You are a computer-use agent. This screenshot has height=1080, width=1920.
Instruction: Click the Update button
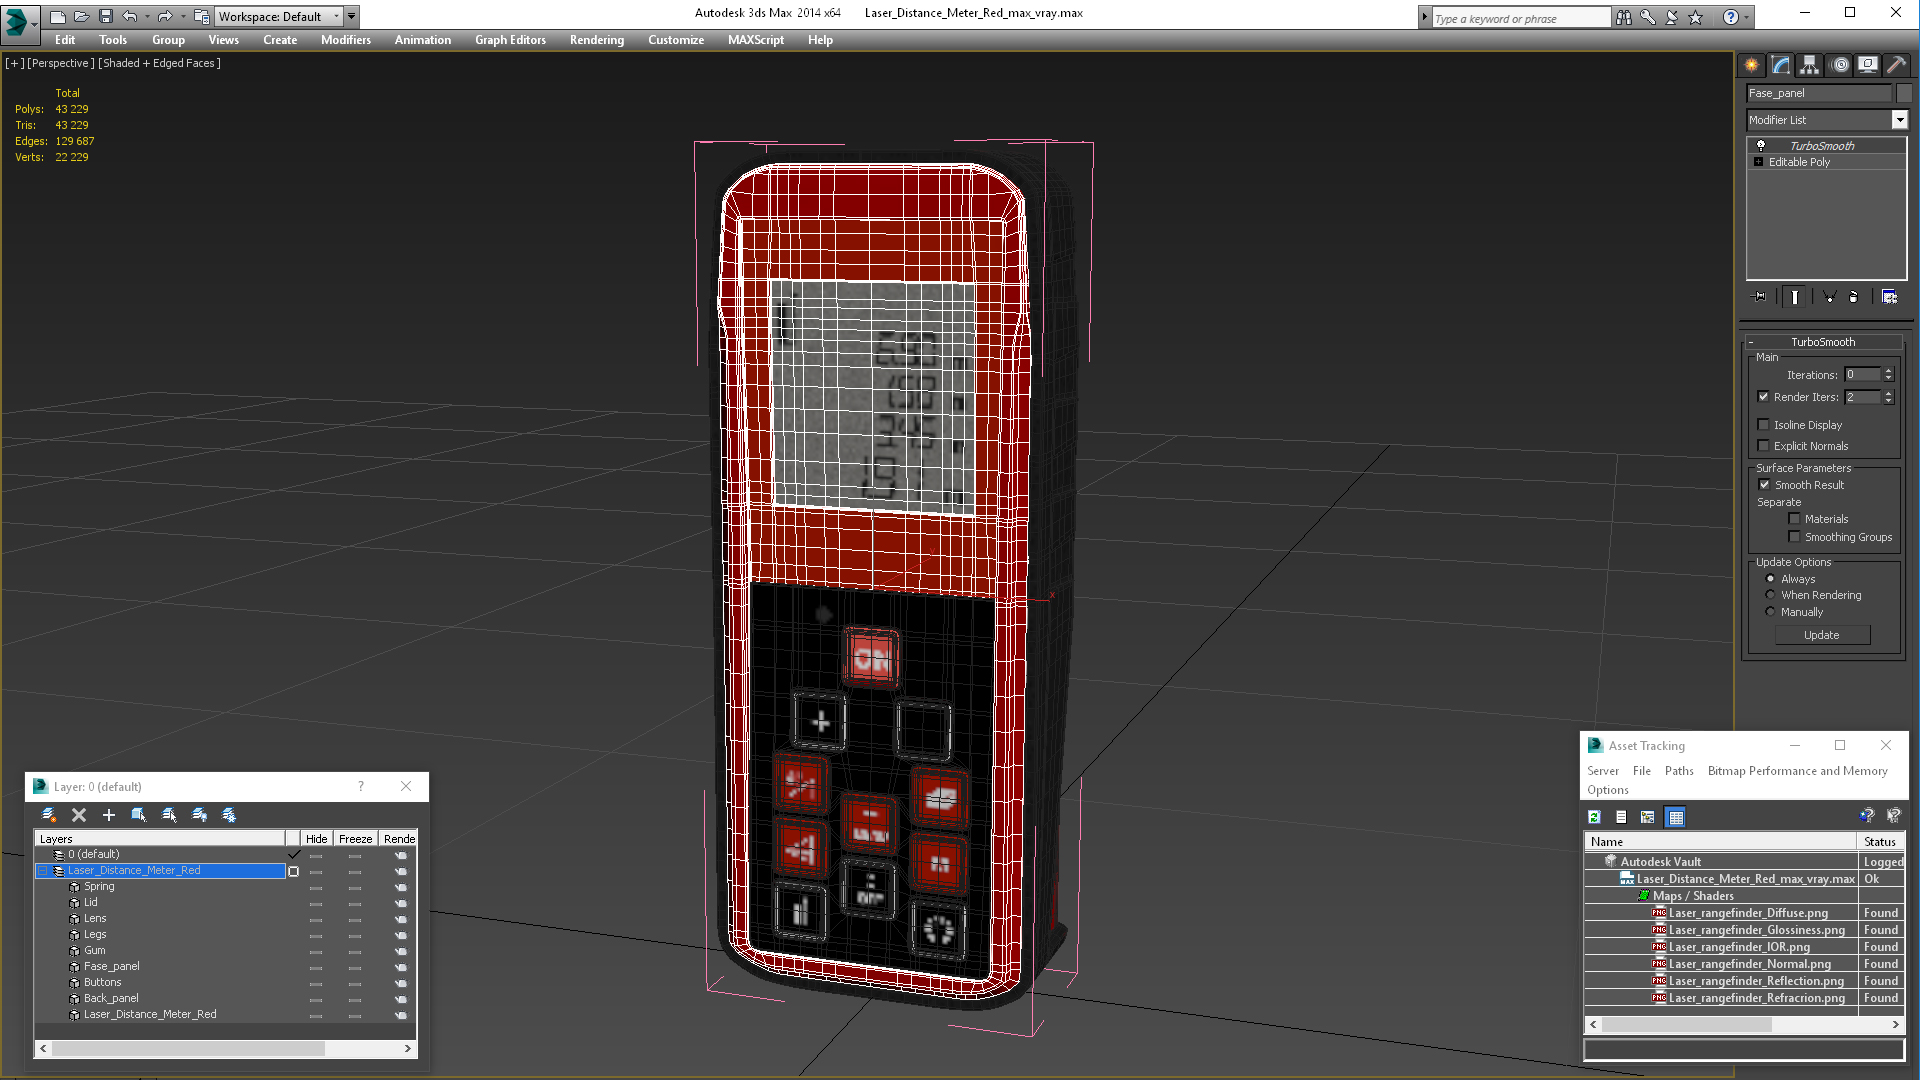click(1821, 635)
